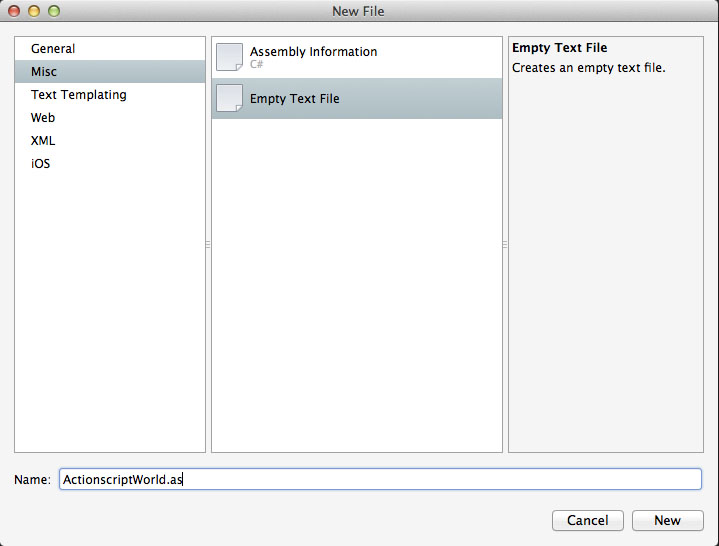
Task: Close the New File dialog with red button
Action: point(14,11)
